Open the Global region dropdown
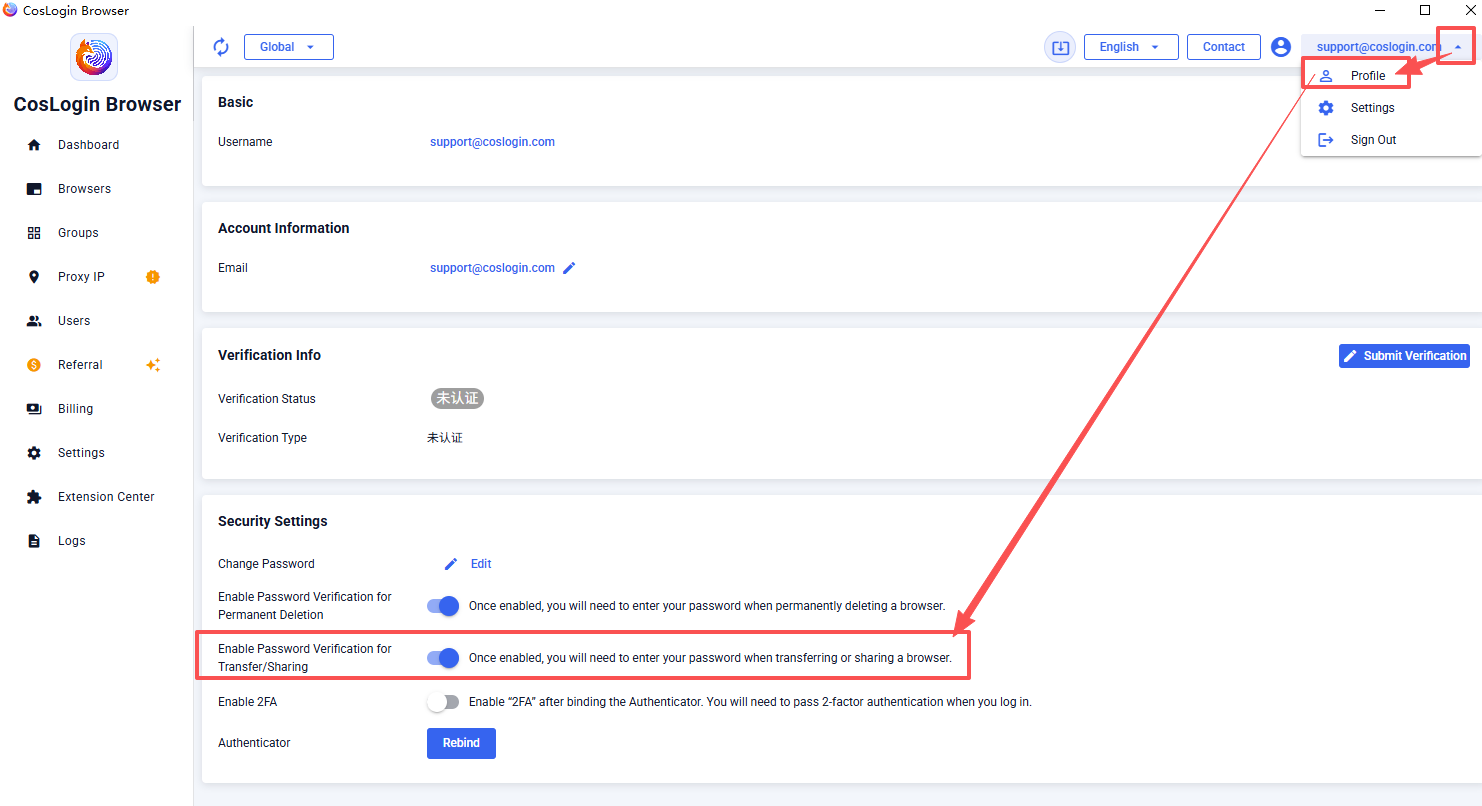The width and height of the screenshot is (1482, 806). click(289, 47)
